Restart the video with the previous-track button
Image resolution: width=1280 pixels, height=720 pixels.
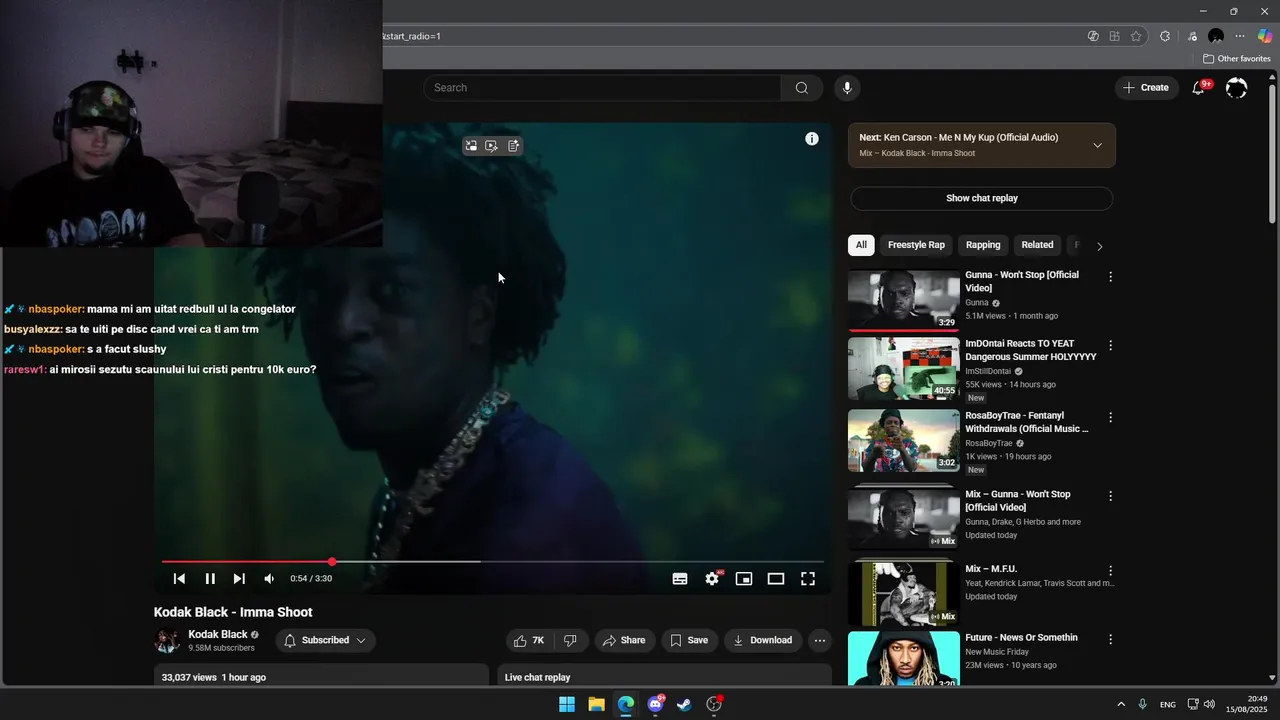pos(179,578)
